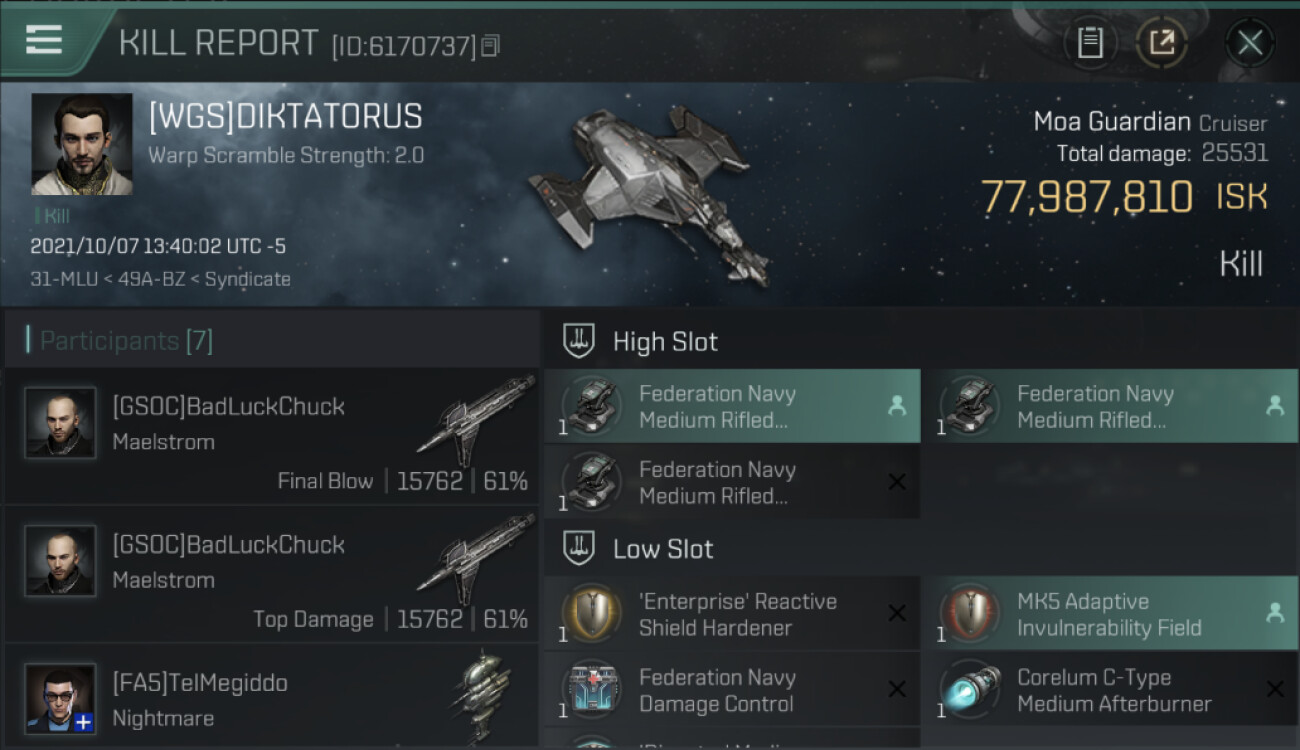The width and height of the screenshot is (1300, 750).
Task: Open the hamburger menu
Action: click(44, 40)
